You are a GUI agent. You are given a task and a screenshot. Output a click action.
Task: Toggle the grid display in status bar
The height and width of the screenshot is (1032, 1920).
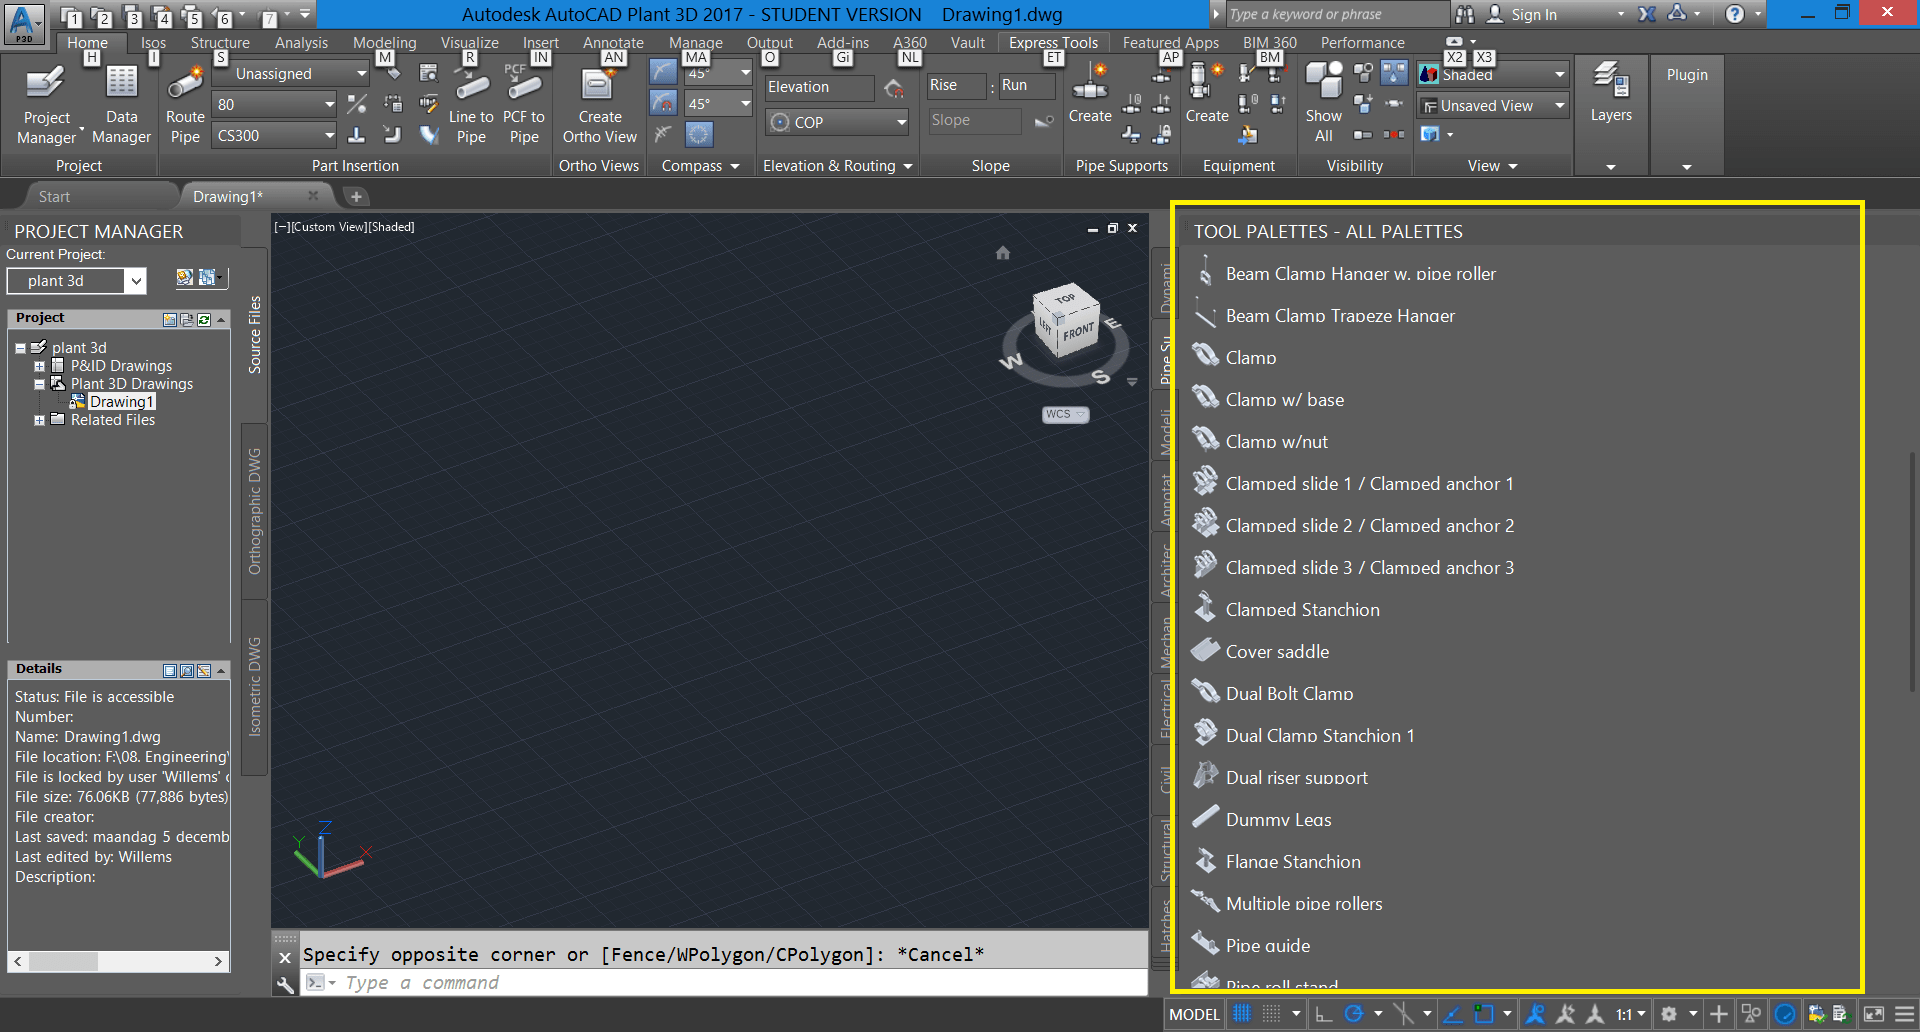pyautogui.click(x=1242, y=1014)
